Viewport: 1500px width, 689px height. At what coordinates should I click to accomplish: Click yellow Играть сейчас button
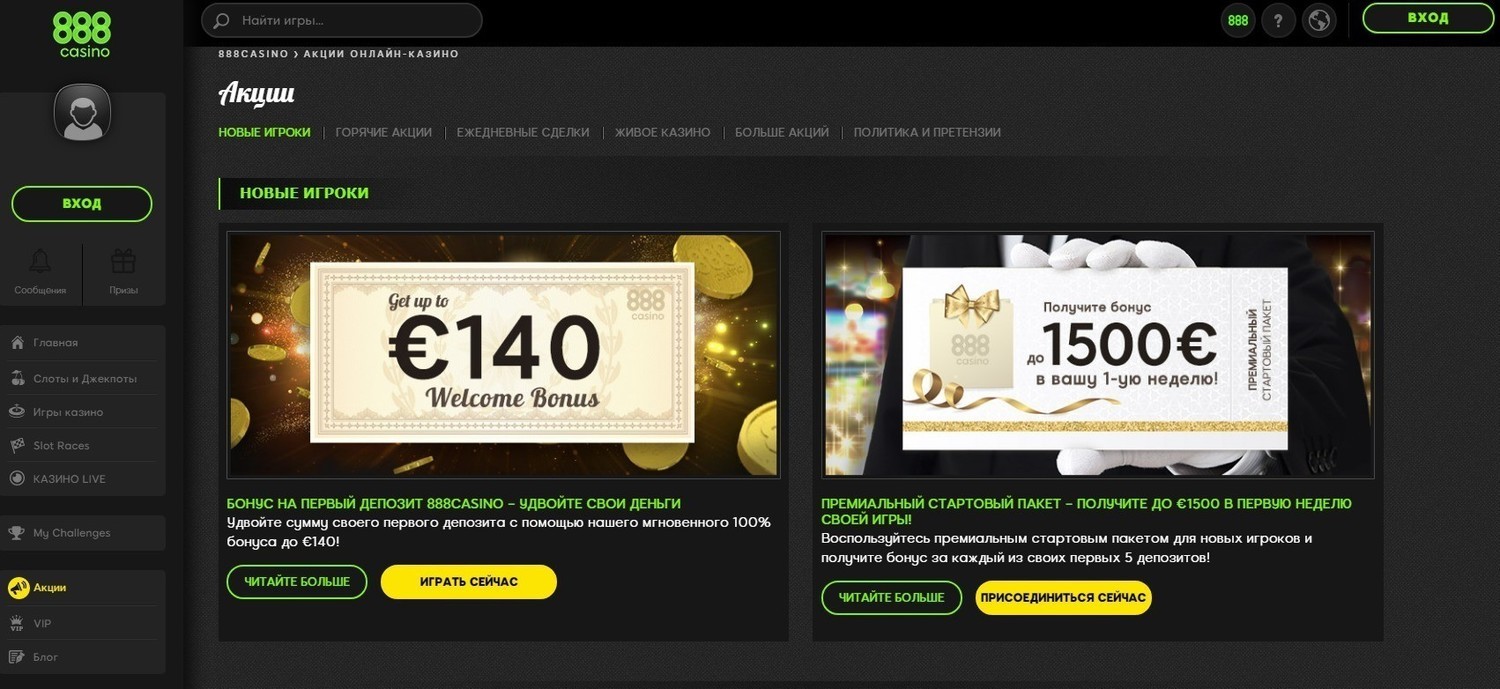click(468, 582)
